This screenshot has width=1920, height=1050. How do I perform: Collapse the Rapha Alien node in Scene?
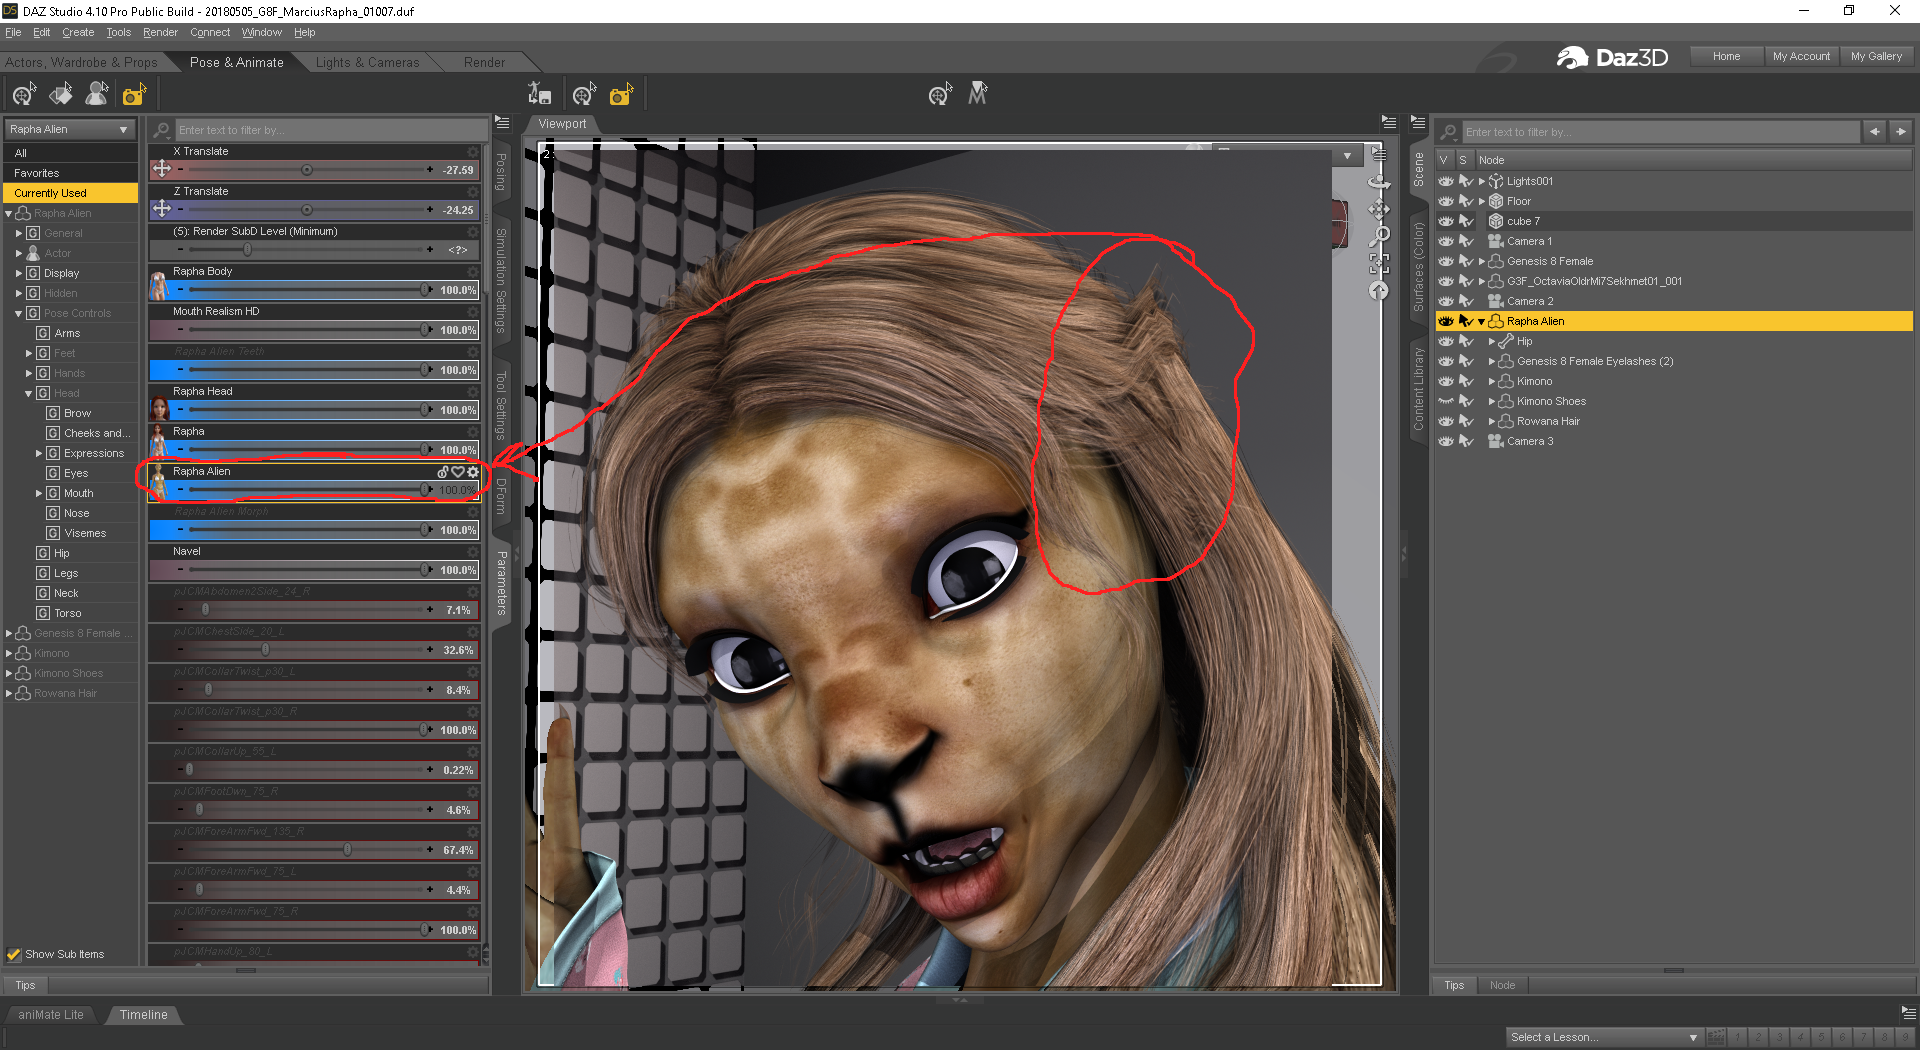[1481, 321]
